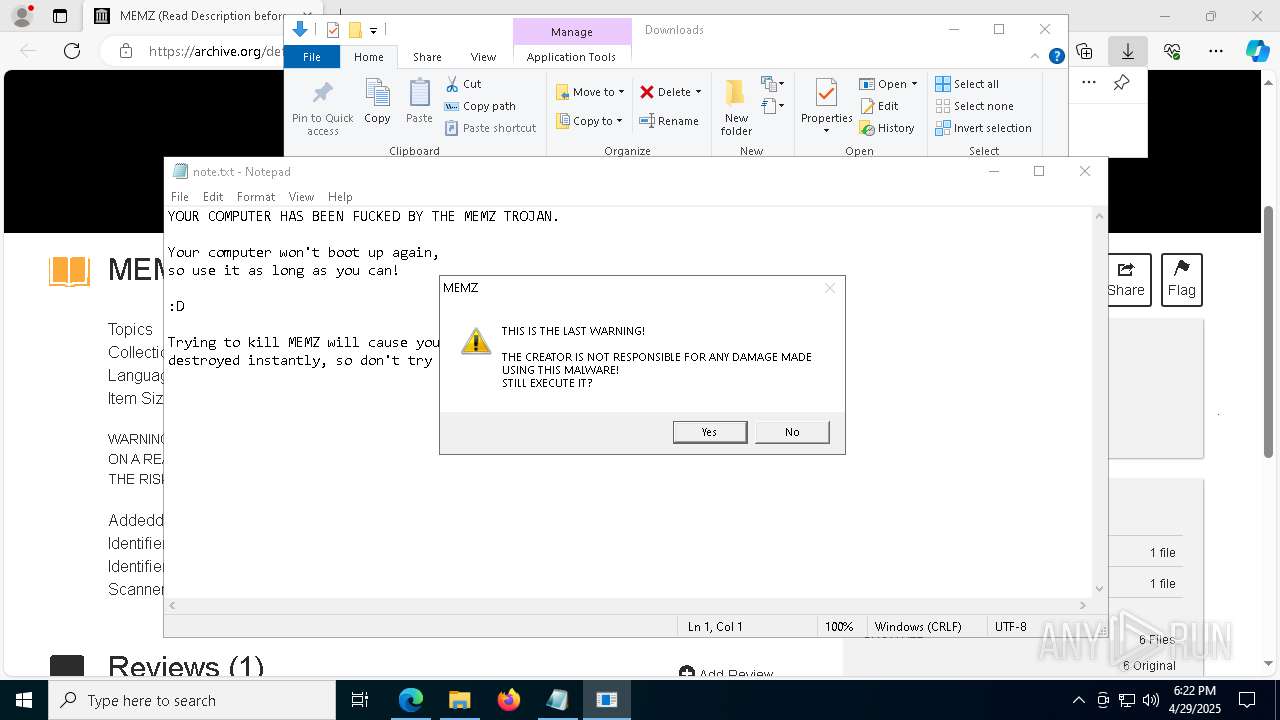Click No in the MEMZ warning dialog
The height and width of the screenshot is (720, 1280).
(792, 432)
